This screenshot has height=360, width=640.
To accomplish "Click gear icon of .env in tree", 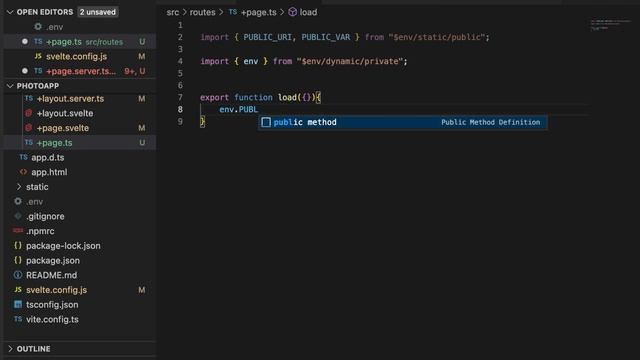I will [x=18, y=201].
